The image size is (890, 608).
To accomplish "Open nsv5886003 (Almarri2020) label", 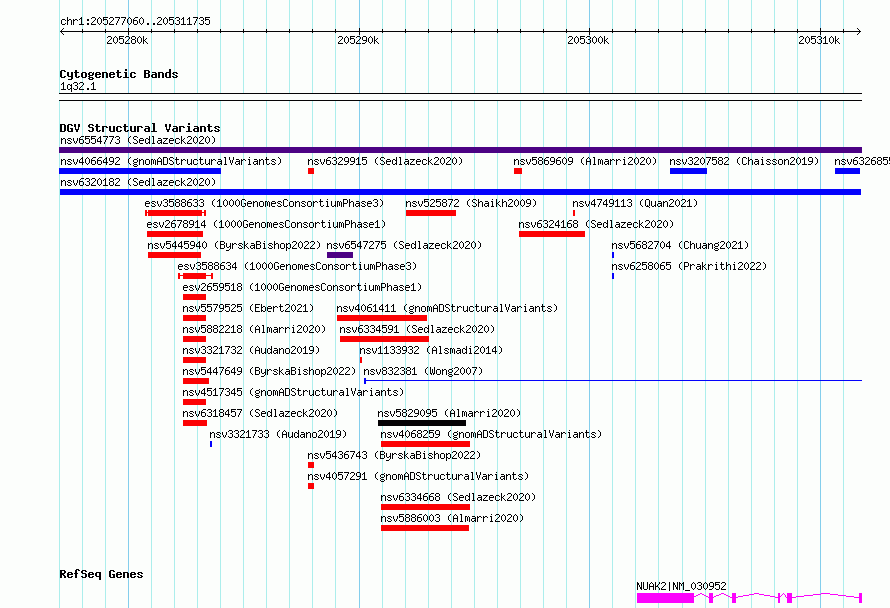I will pyautogui.click(x=452, y=518).
